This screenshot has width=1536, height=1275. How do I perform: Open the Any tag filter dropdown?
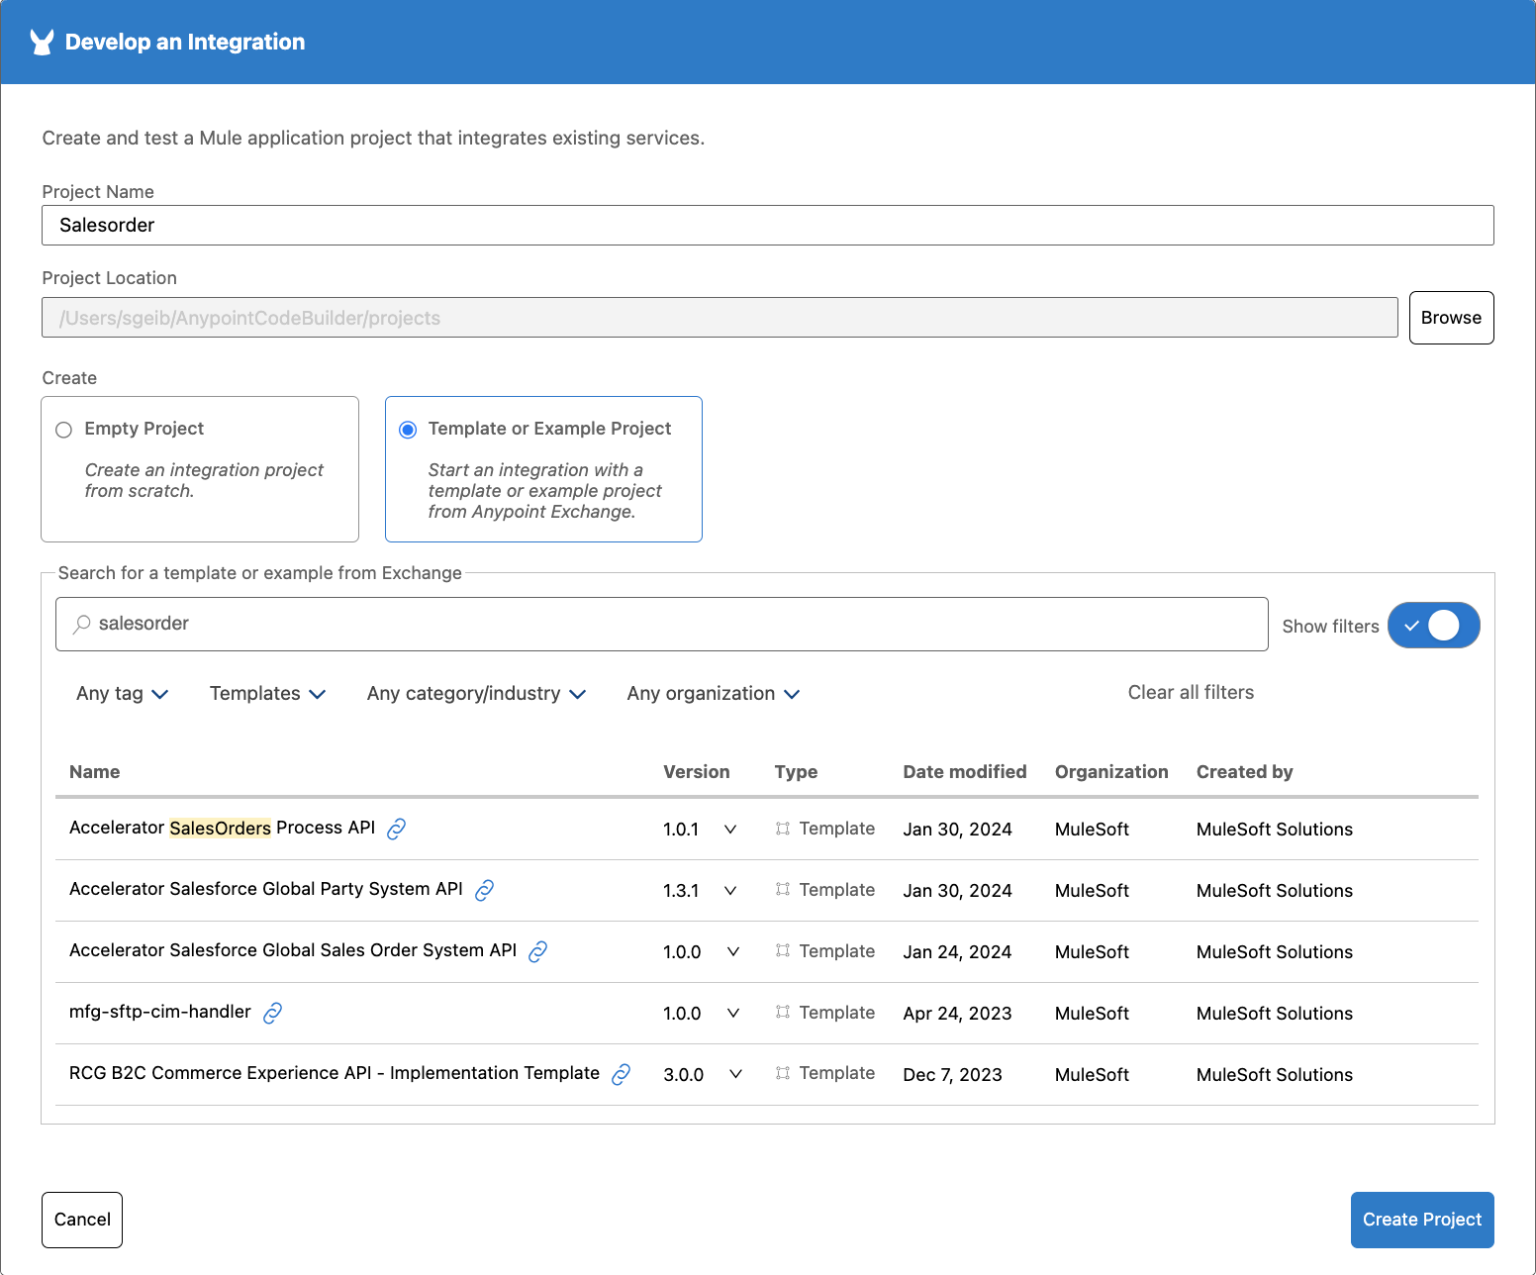121,693
